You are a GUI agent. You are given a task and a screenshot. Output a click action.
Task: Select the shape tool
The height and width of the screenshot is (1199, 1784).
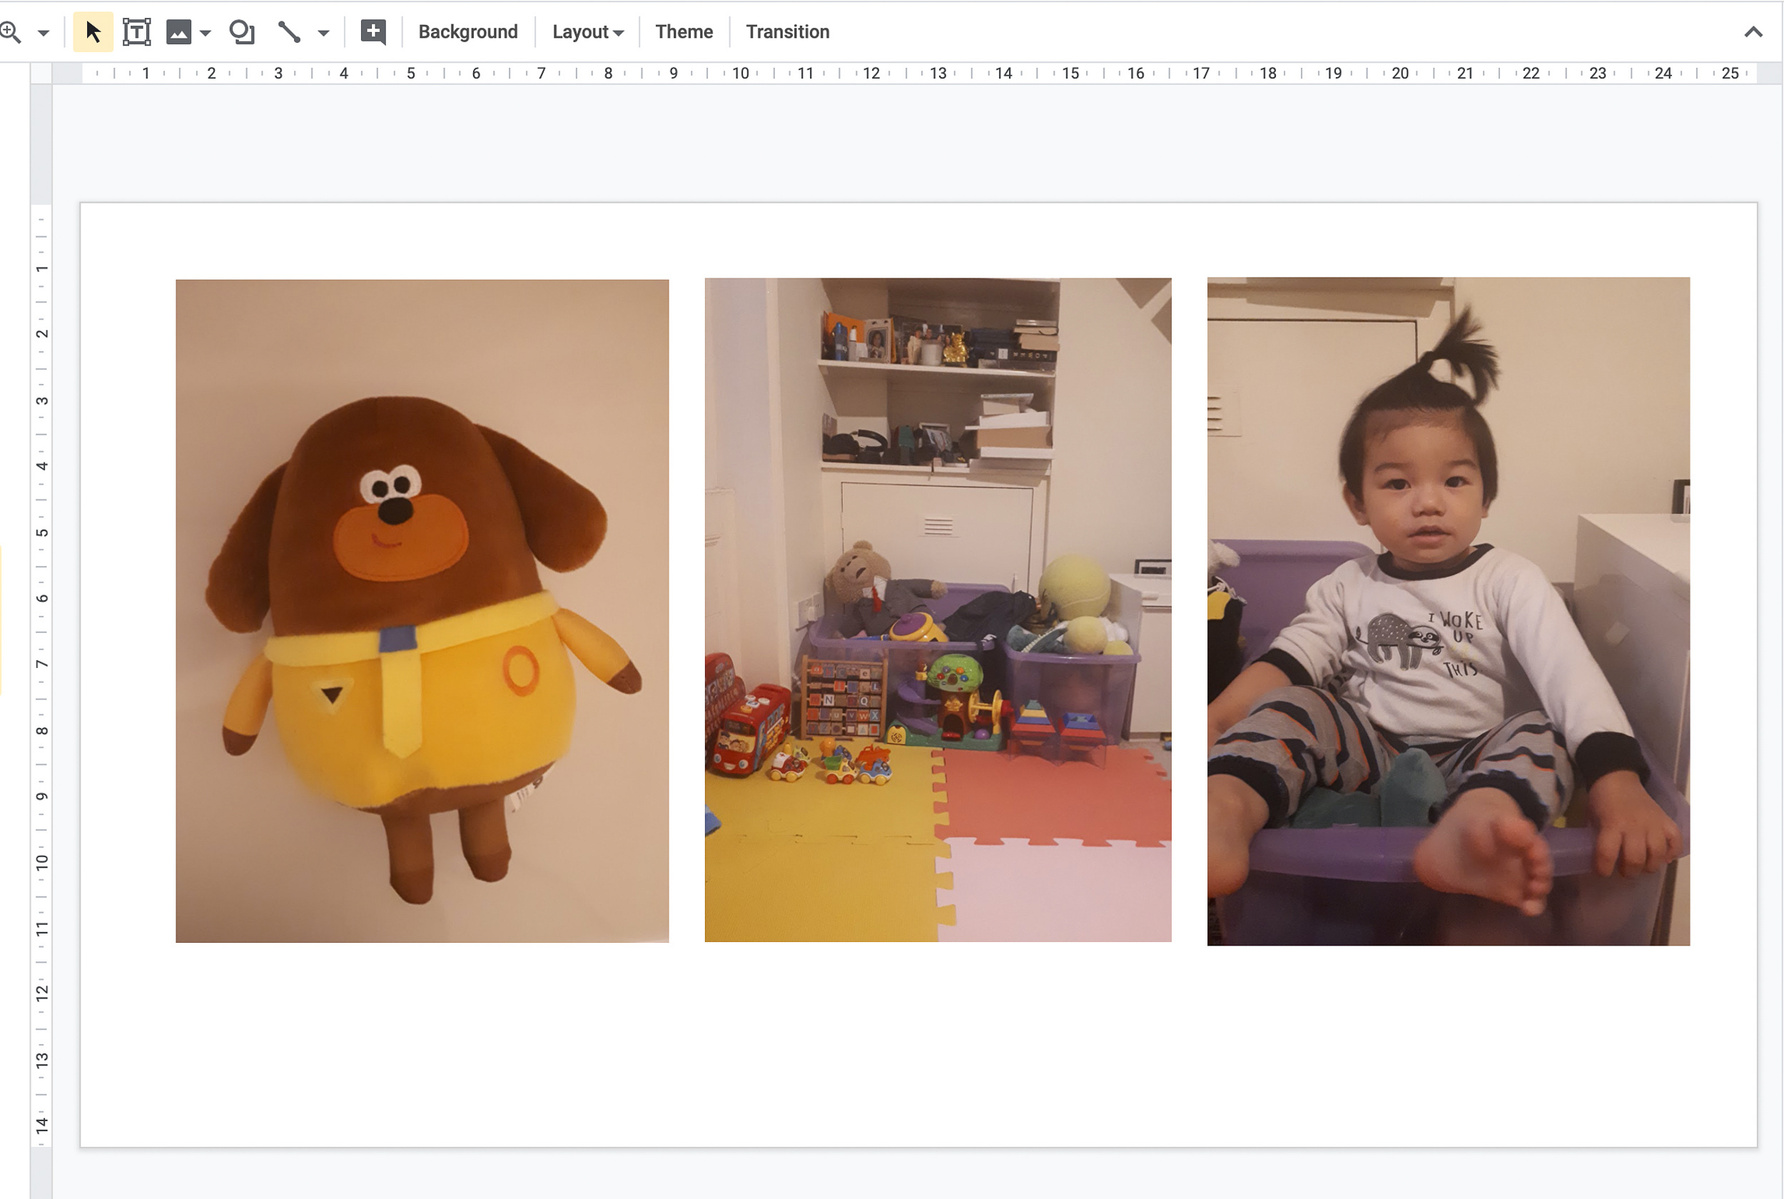pos(242,32)
